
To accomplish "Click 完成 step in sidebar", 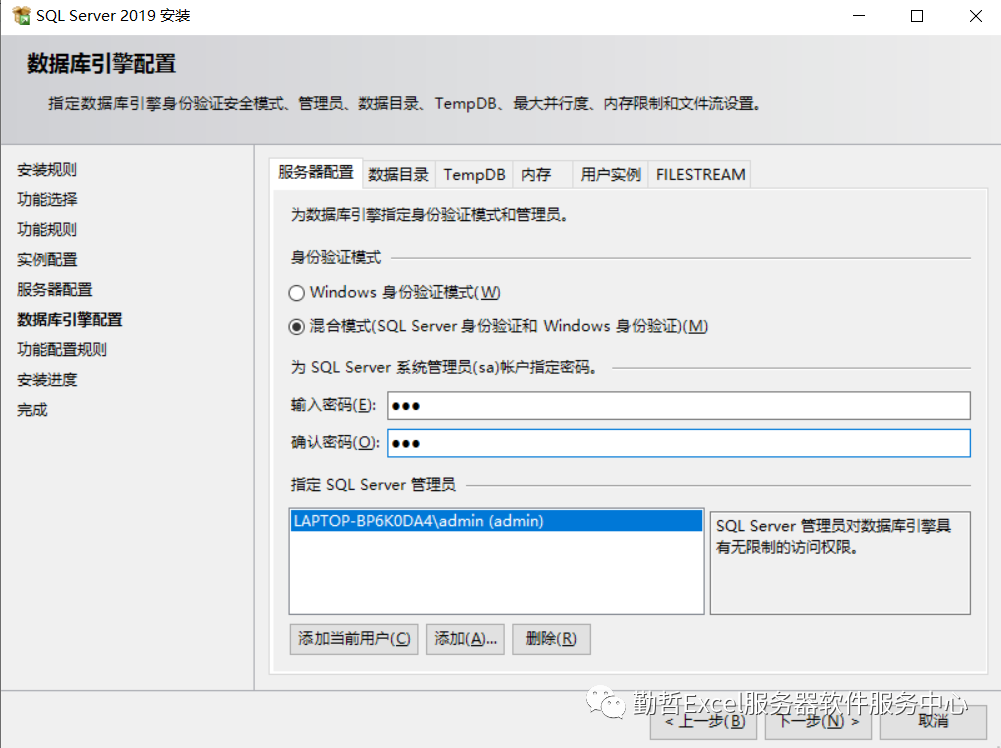I will 33,410.
